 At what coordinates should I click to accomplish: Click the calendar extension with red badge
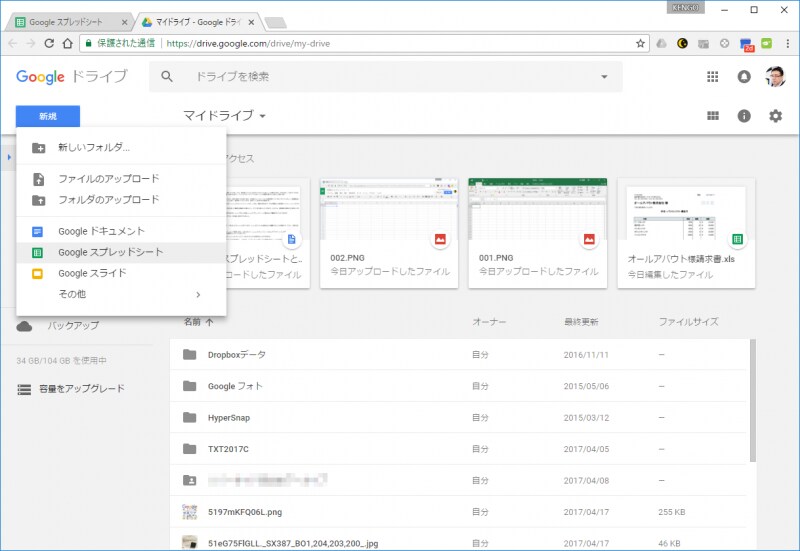746,44
